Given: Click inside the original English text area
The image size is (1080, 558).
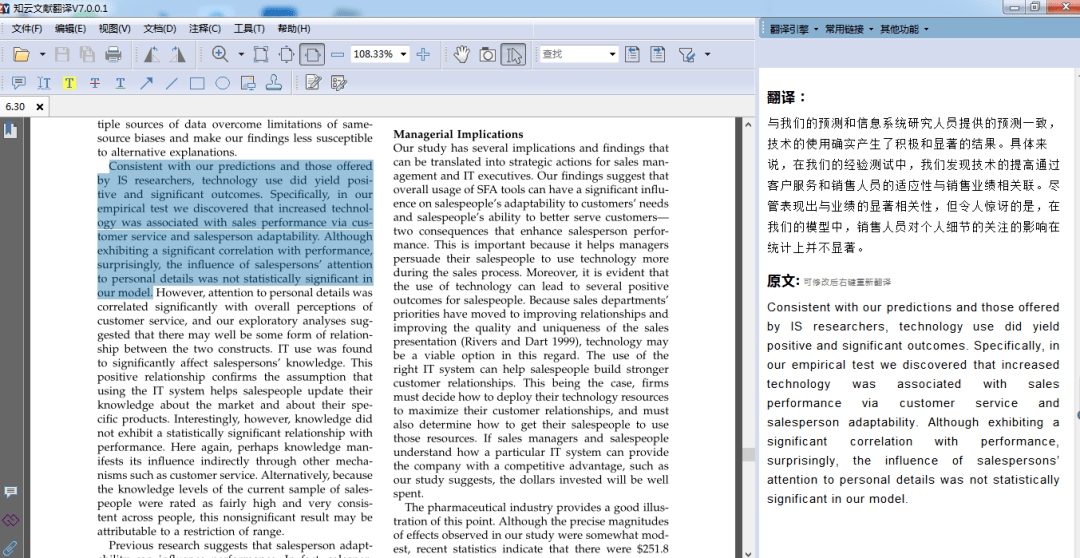Looking at the screenshot, I should tap(913, 403).
